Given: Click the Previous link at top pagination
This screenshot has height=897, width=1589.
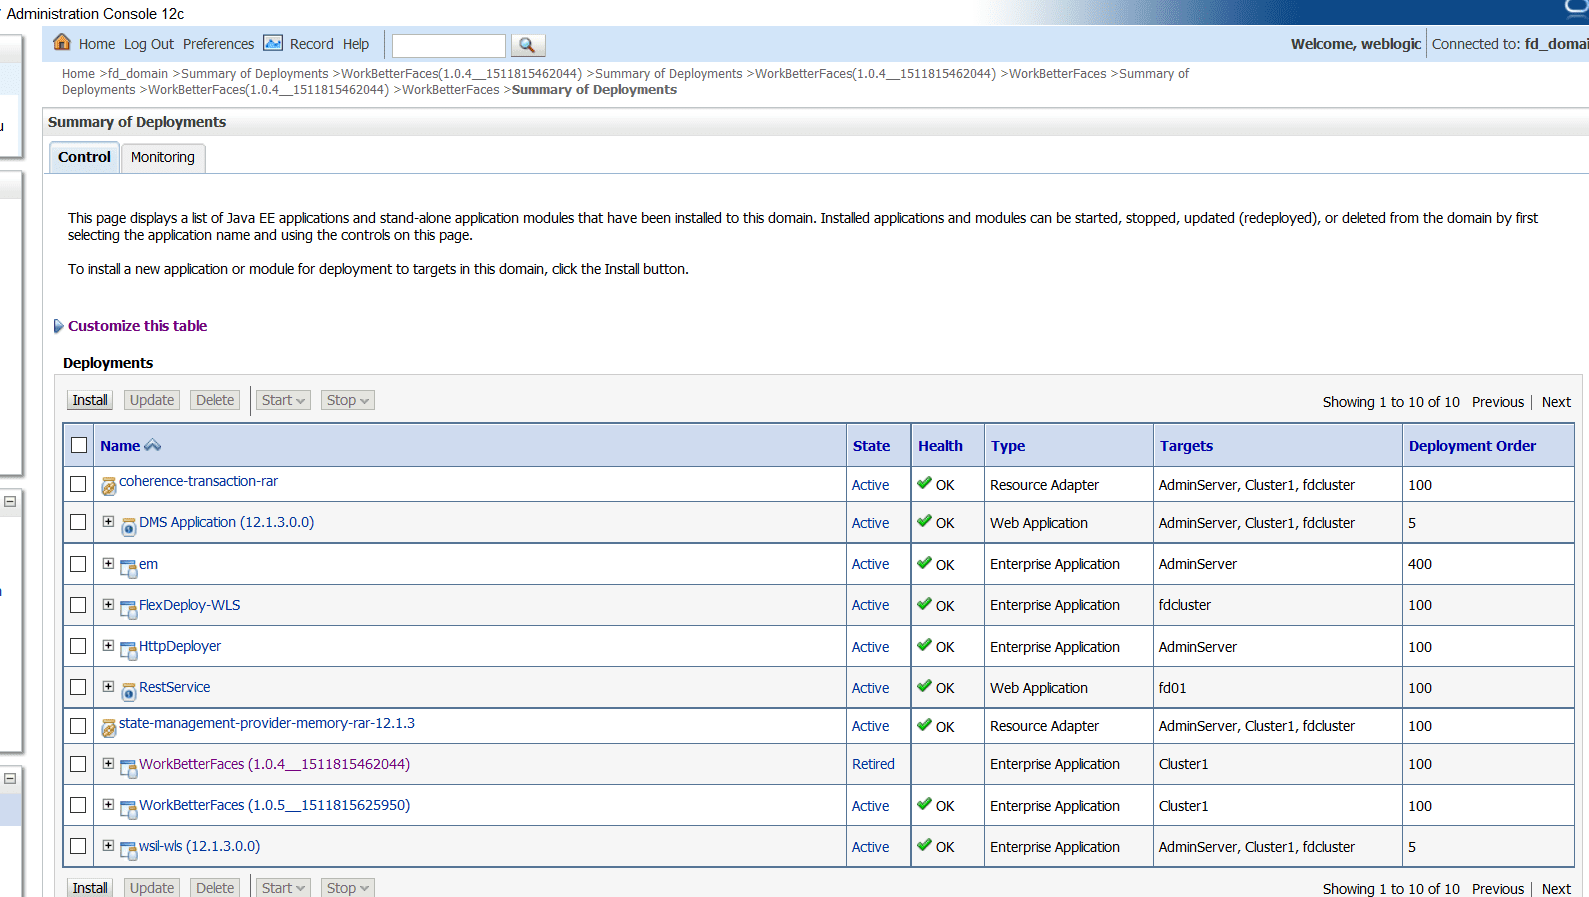Looking at the screenshot, I should (1498, 402).
